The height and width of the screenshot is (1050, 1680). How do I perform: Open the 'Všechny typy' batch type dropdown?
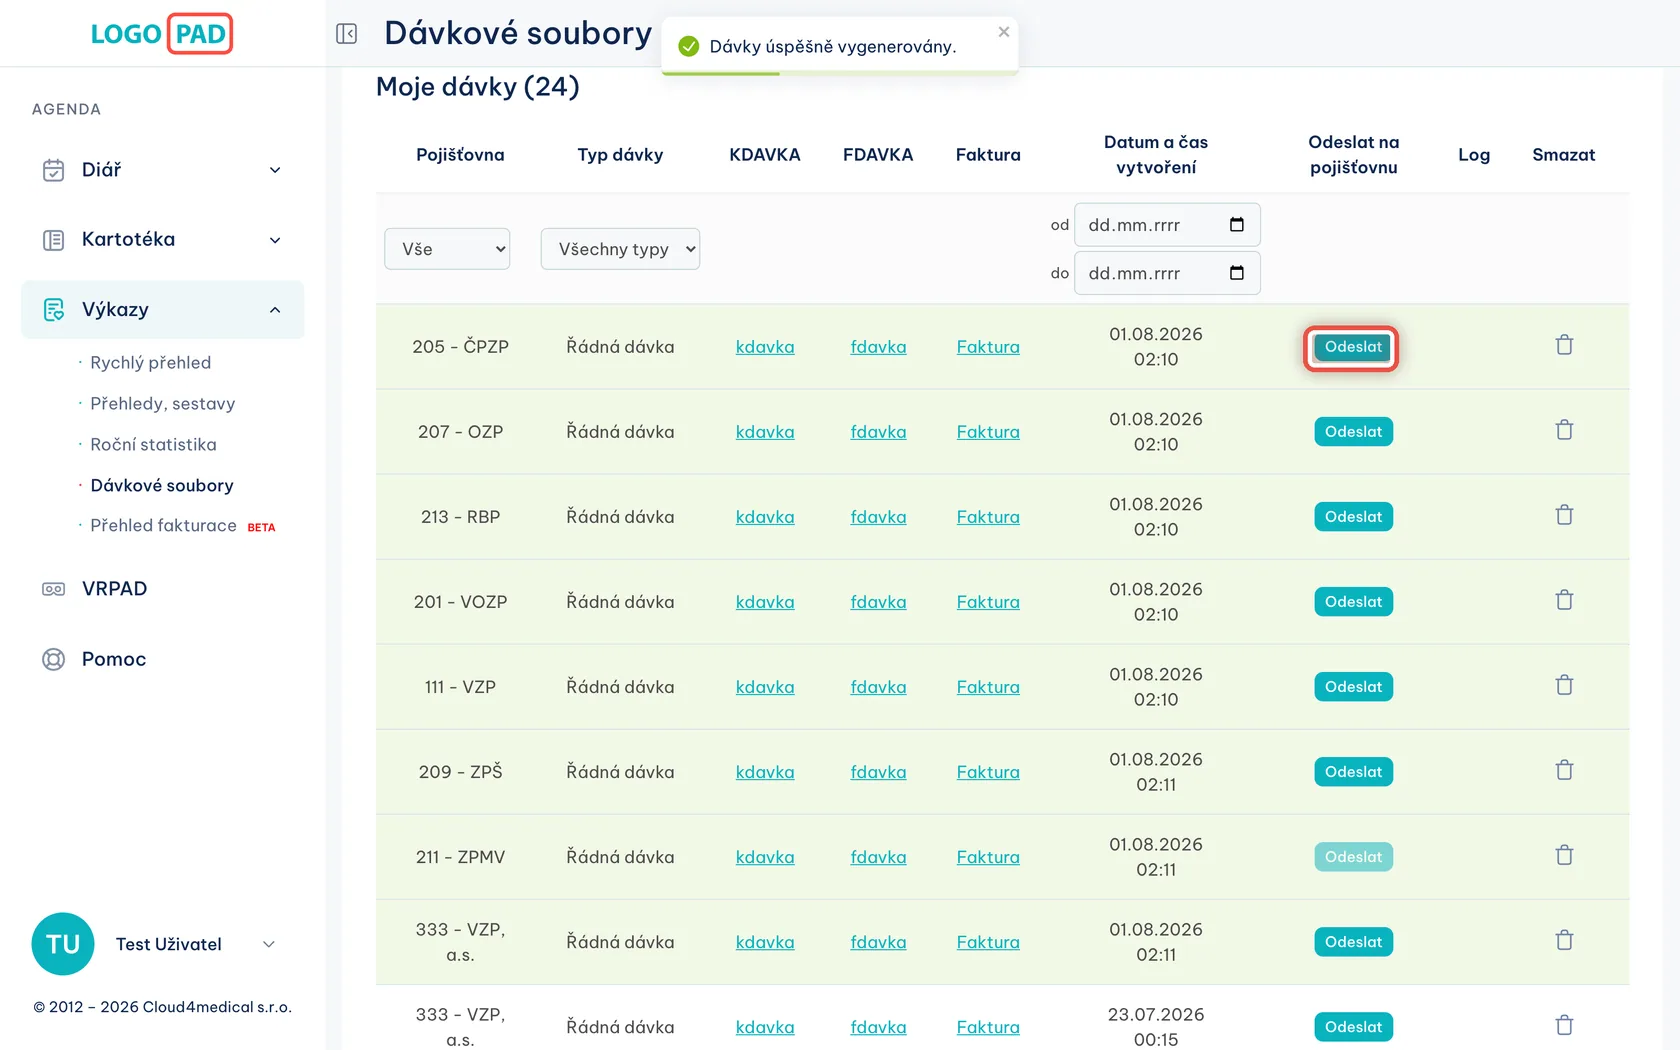[x=620, y=249]
